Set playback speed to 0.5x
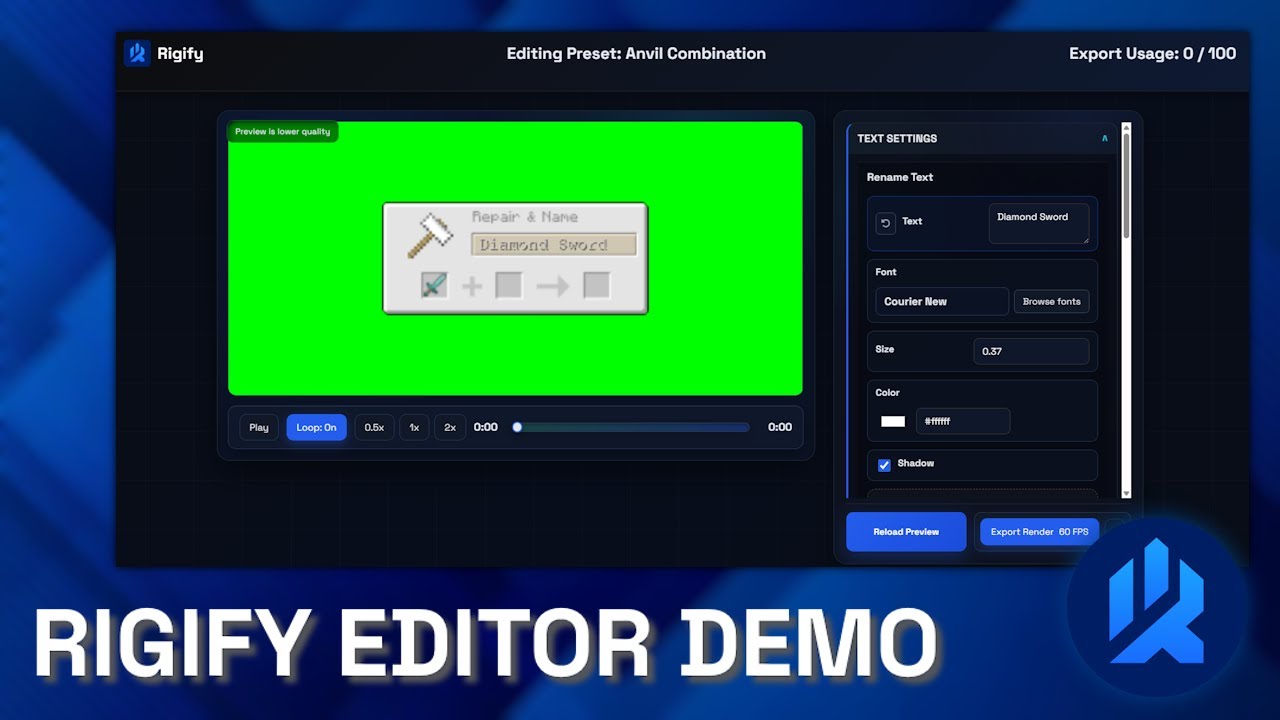 click(374, 427)
